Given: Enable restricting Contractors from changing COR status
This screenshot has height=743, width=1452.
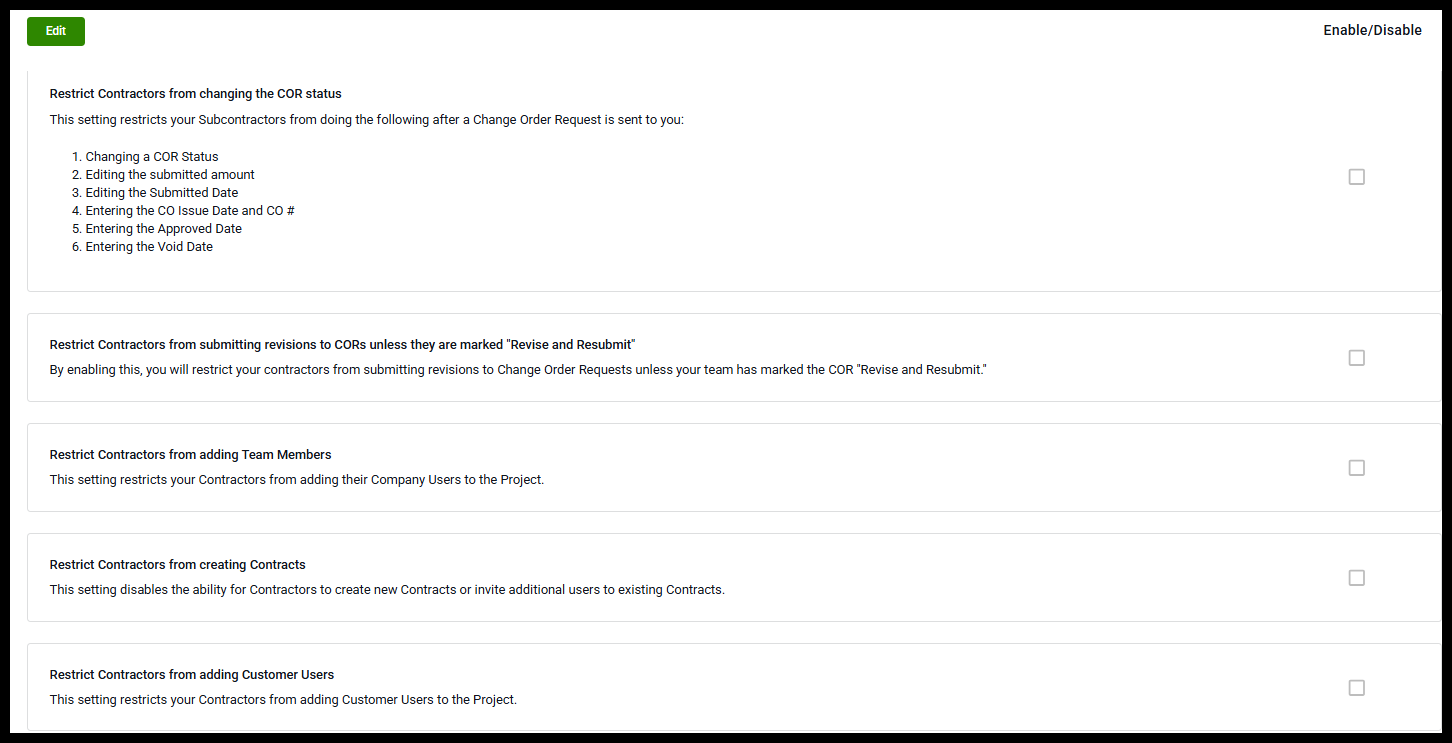Looking at the screenshot, I should coord(1356,177).
